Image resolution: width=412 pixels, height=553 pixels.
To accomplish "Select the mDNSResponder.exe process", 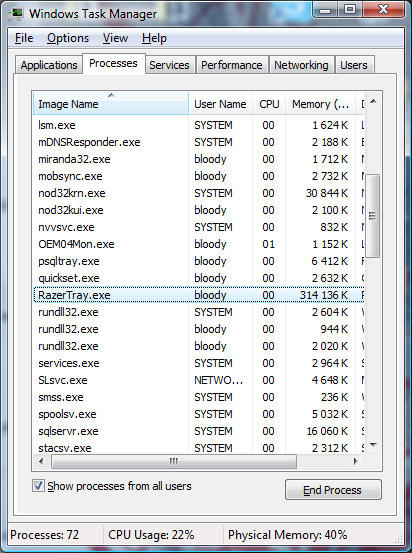I will click(199, 142).
